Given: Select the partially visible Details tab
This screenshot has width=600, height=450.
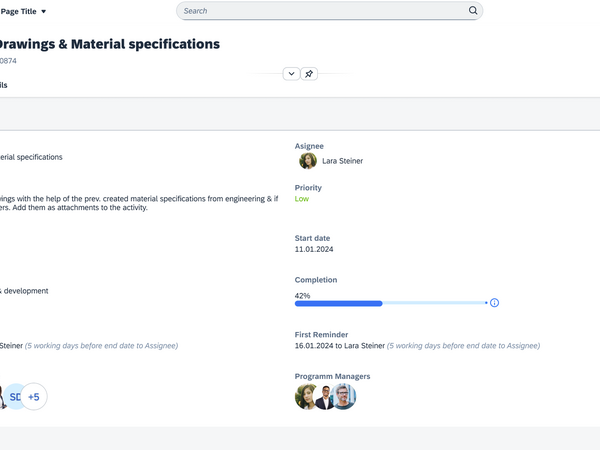Looking at the screenshot, I should [x=4, y=86].
